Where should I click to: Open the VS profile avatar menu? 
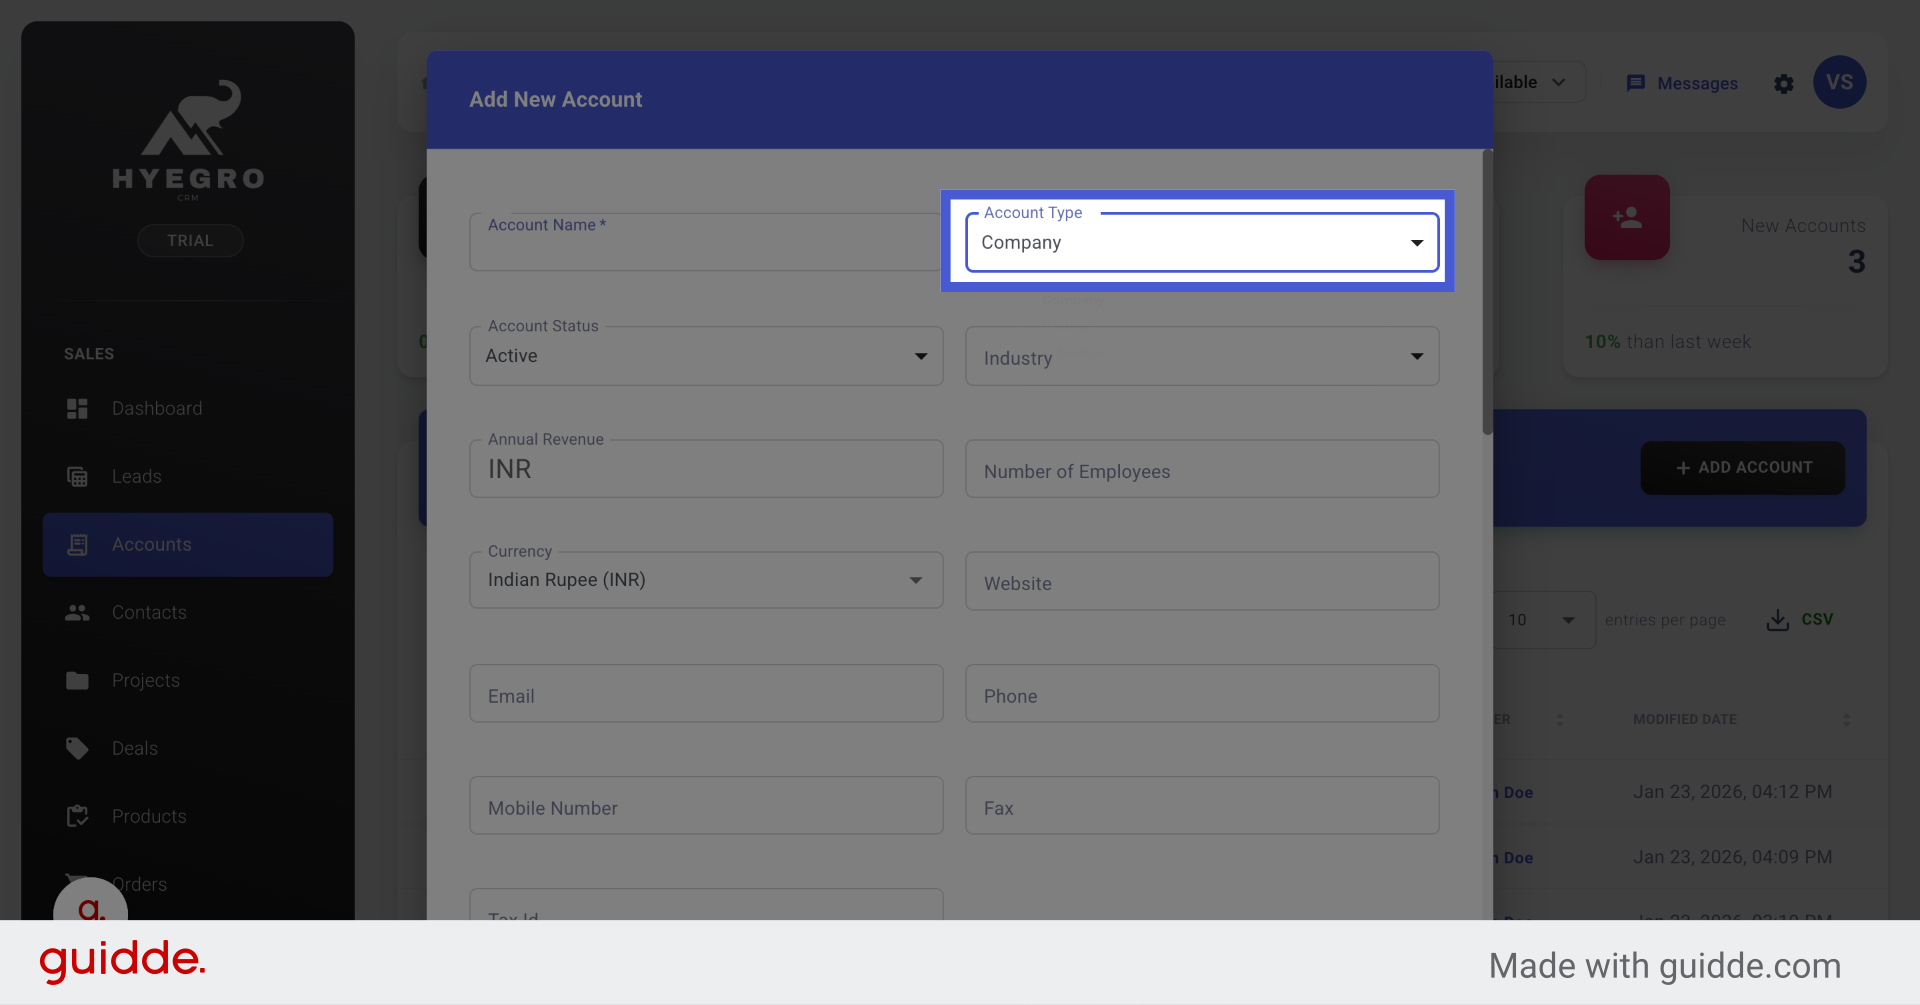(1840, 82)
